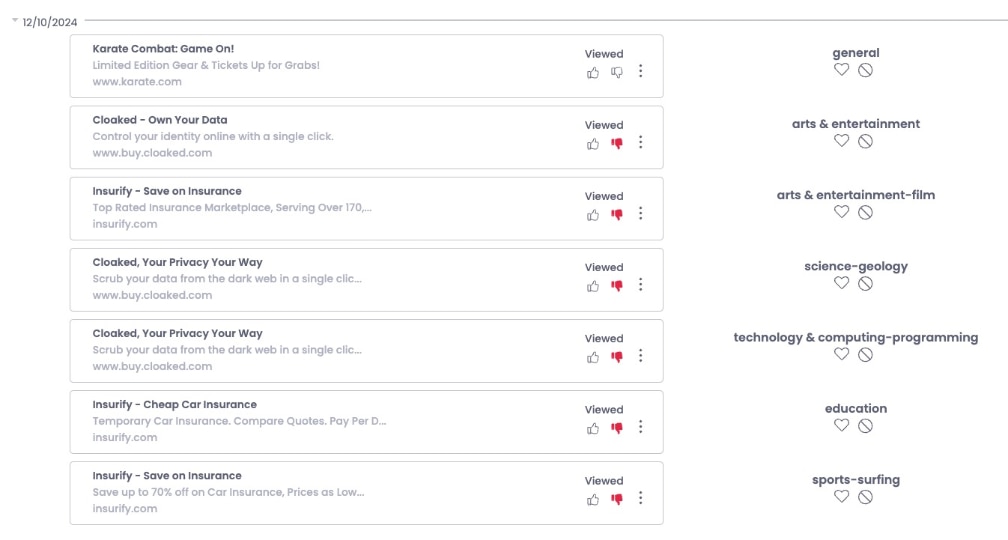The height and width of the screenshot is (540, 1008).
Task: Like the Insurify - Cheap Car Insurance ad
Action: pyautogui.click(x=593, y=429)
